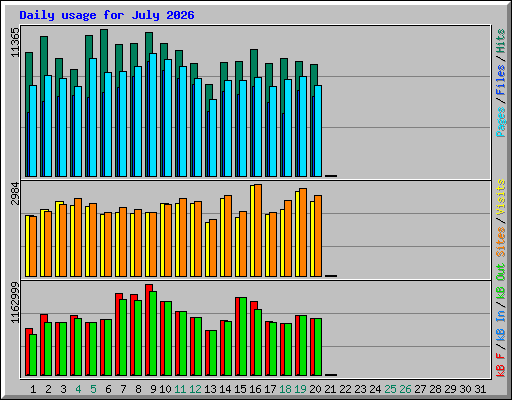Viewport: 512px width, 400px height.
Task: Click the cyan Pages bar for day 20
Action: [318, 131]
